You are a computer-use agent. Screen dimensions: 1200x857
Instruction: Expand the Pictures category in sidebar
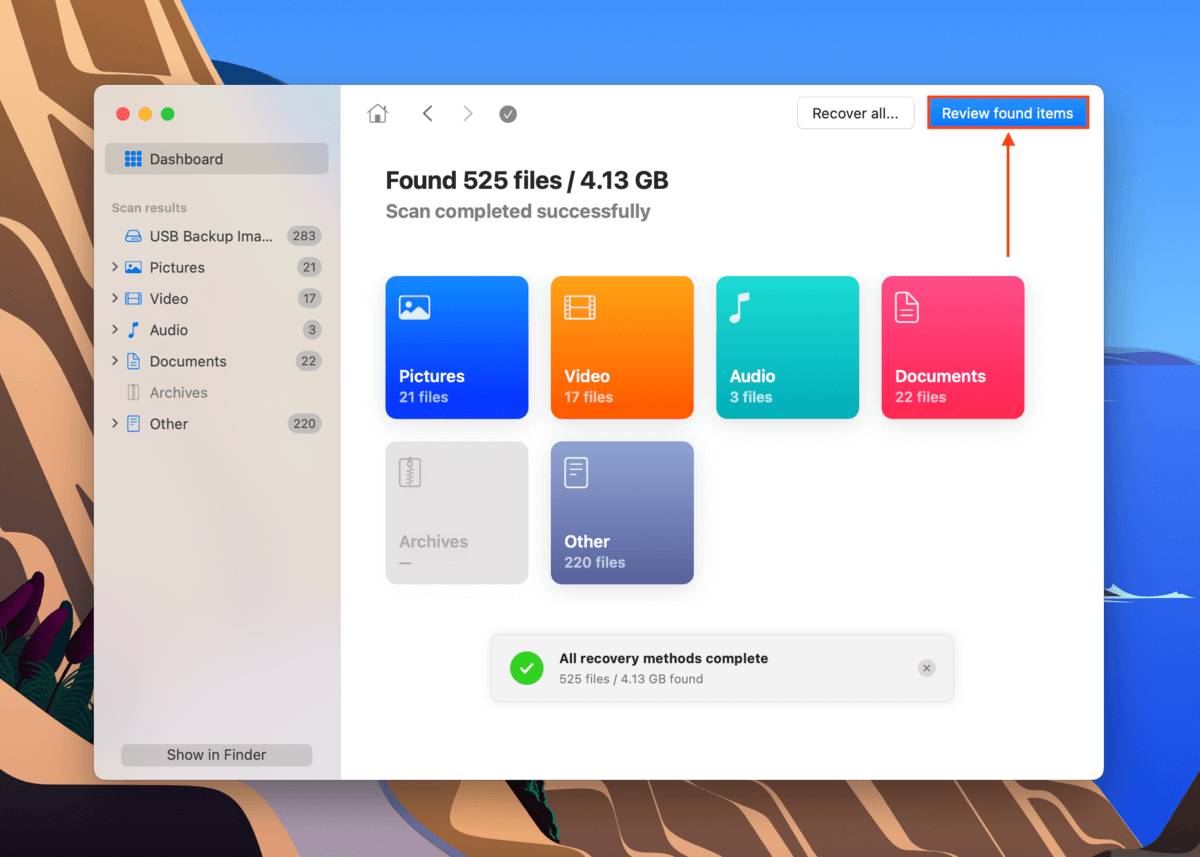point(114,267)
